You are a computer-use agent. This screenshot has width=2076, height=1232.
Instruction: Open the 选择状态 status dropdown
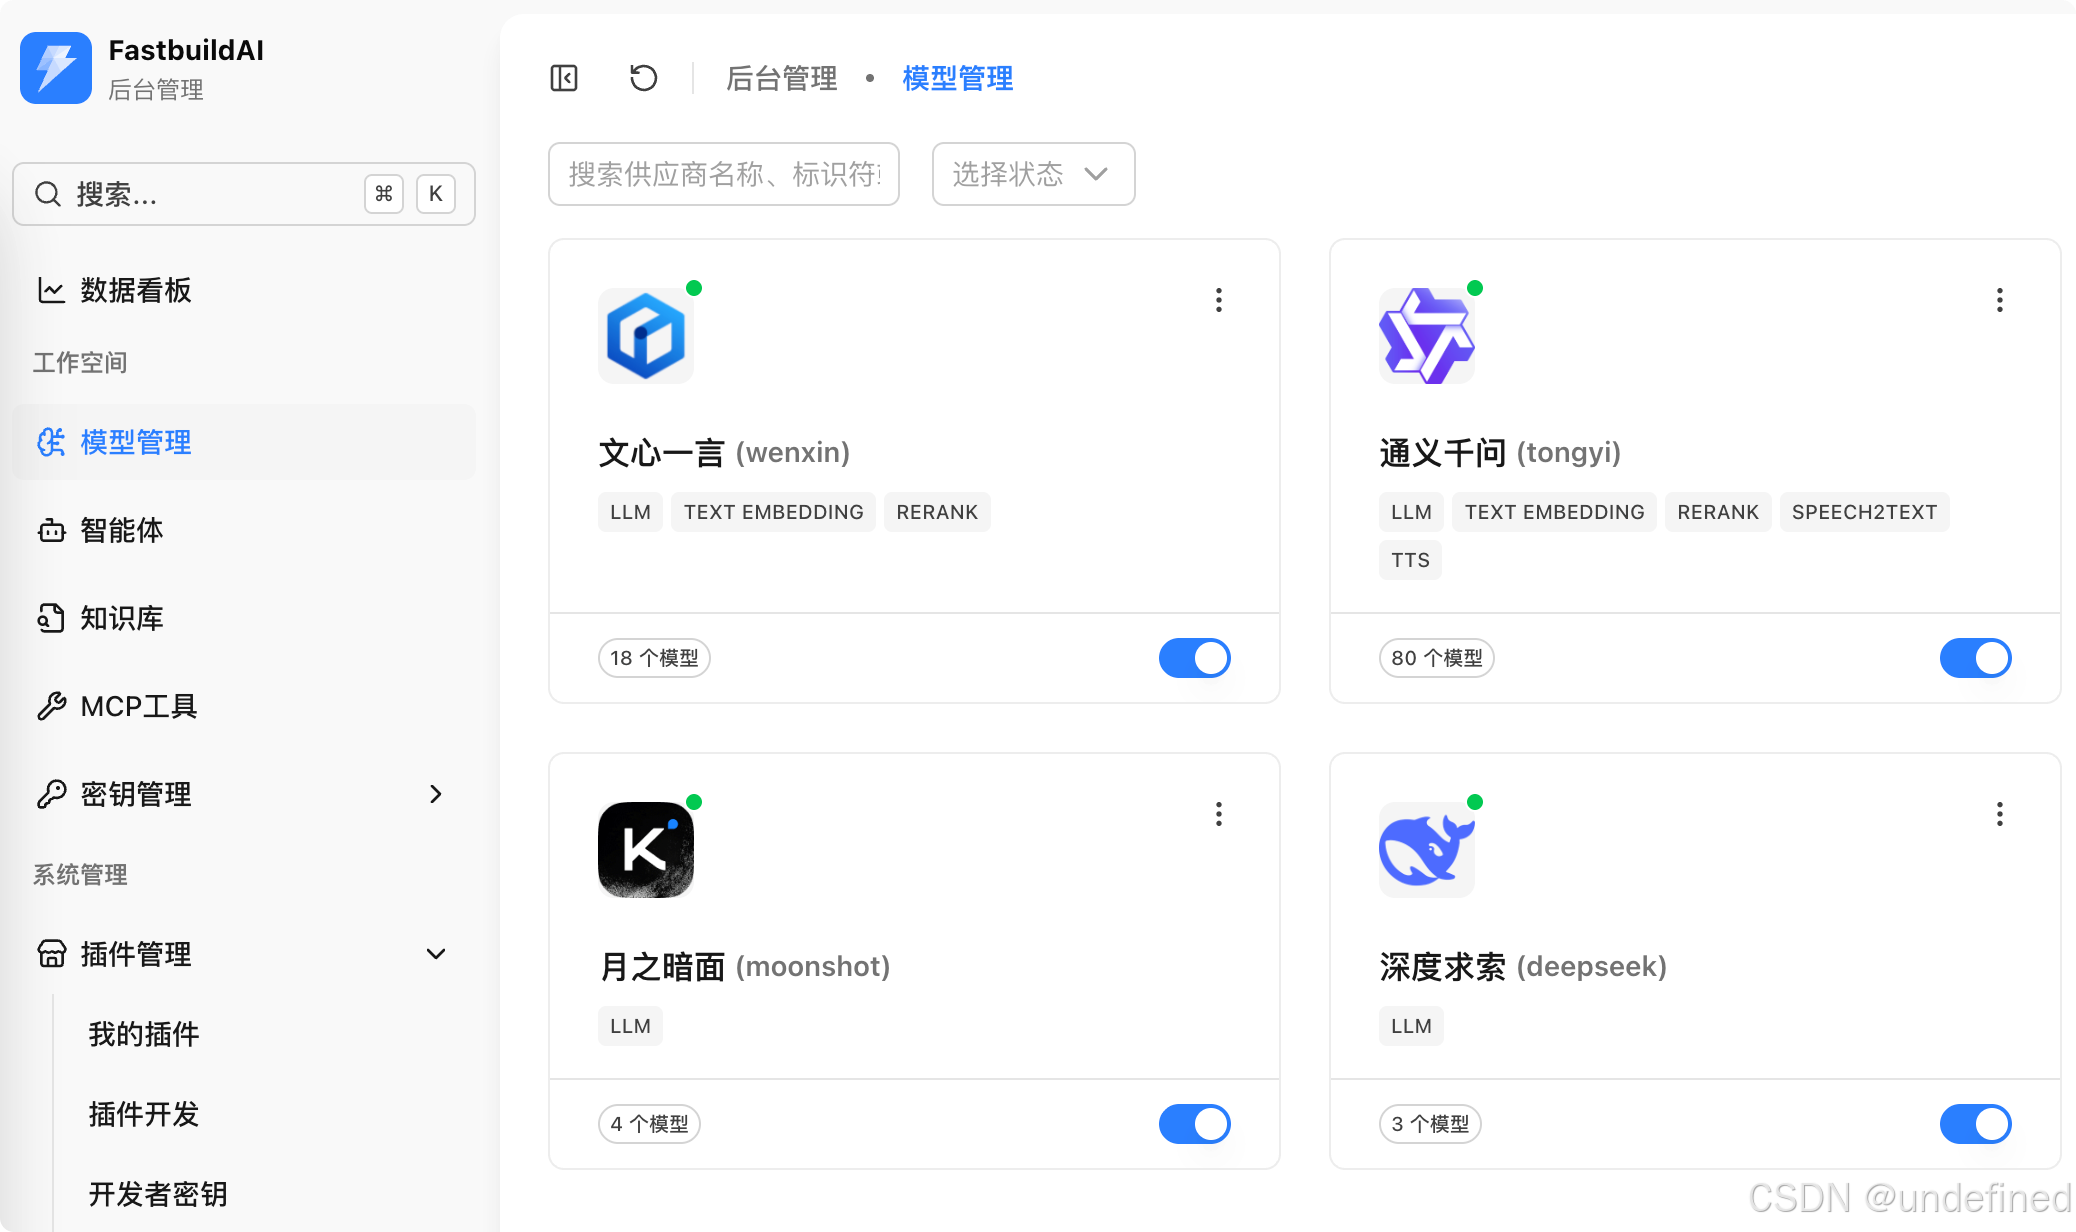(1033, 174)
